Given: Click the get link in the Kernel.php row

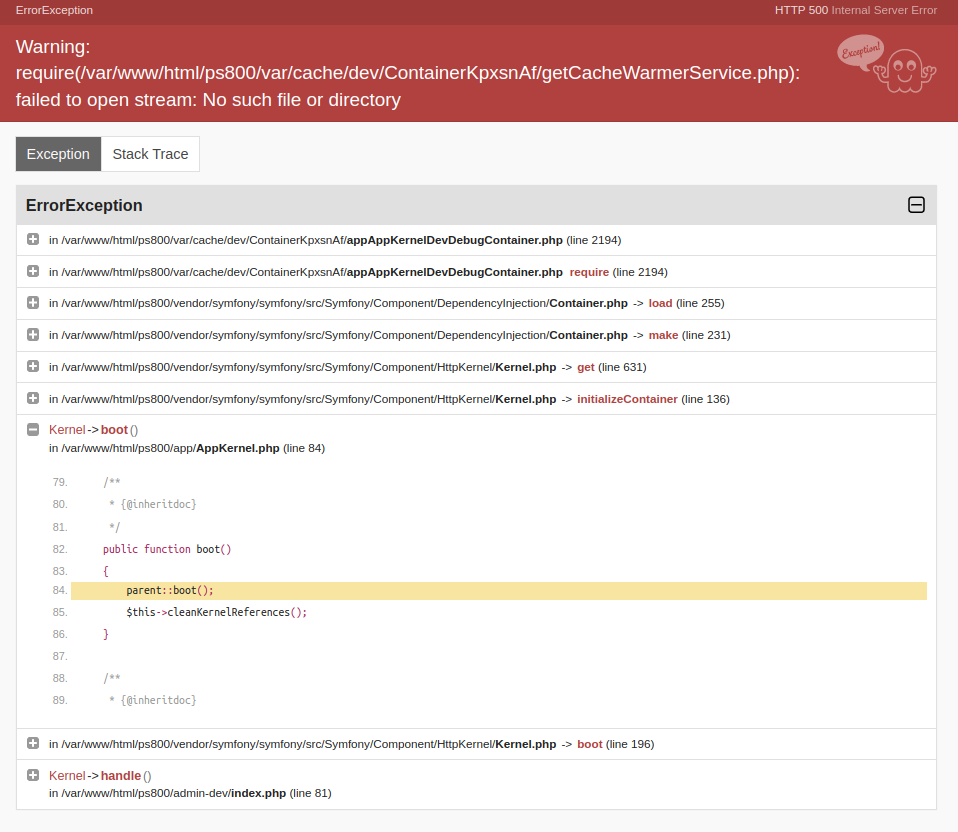Looking at the screenshot, I should point(585,367).
